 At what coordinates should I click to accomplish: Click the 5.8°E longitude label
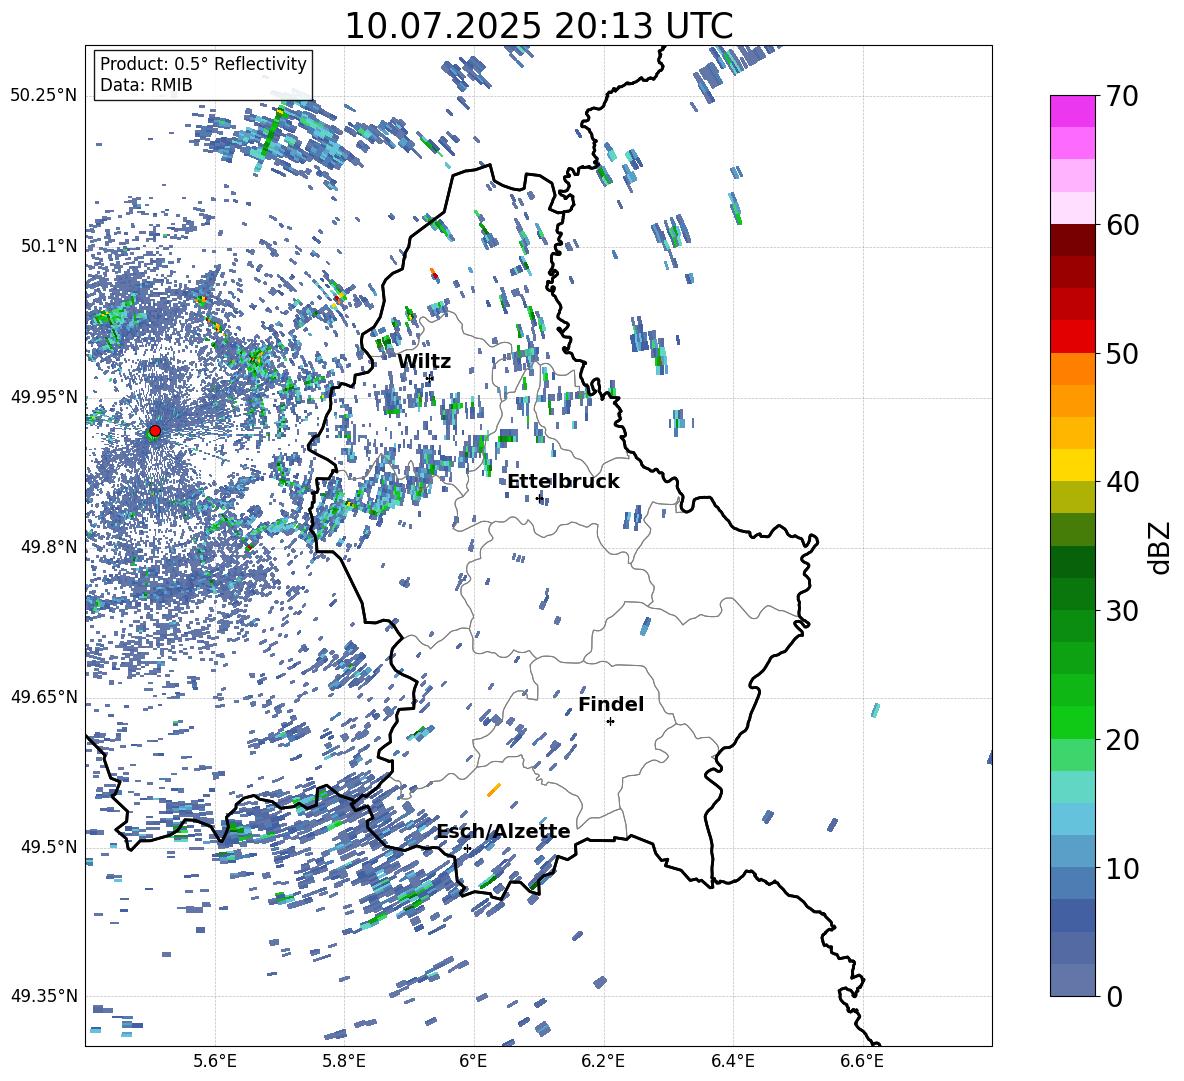tap(344, 1061)
